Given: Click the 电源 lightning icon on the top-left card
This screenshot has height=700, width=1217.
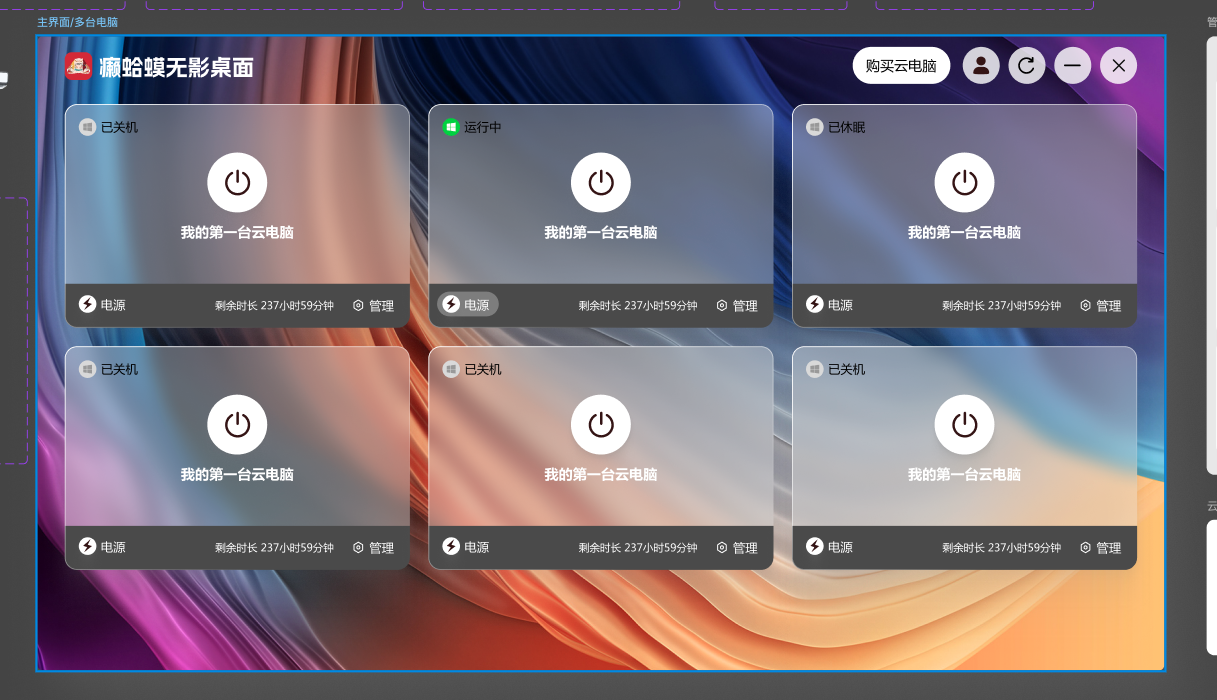Looking at the screenshot, I should (87, 305).
